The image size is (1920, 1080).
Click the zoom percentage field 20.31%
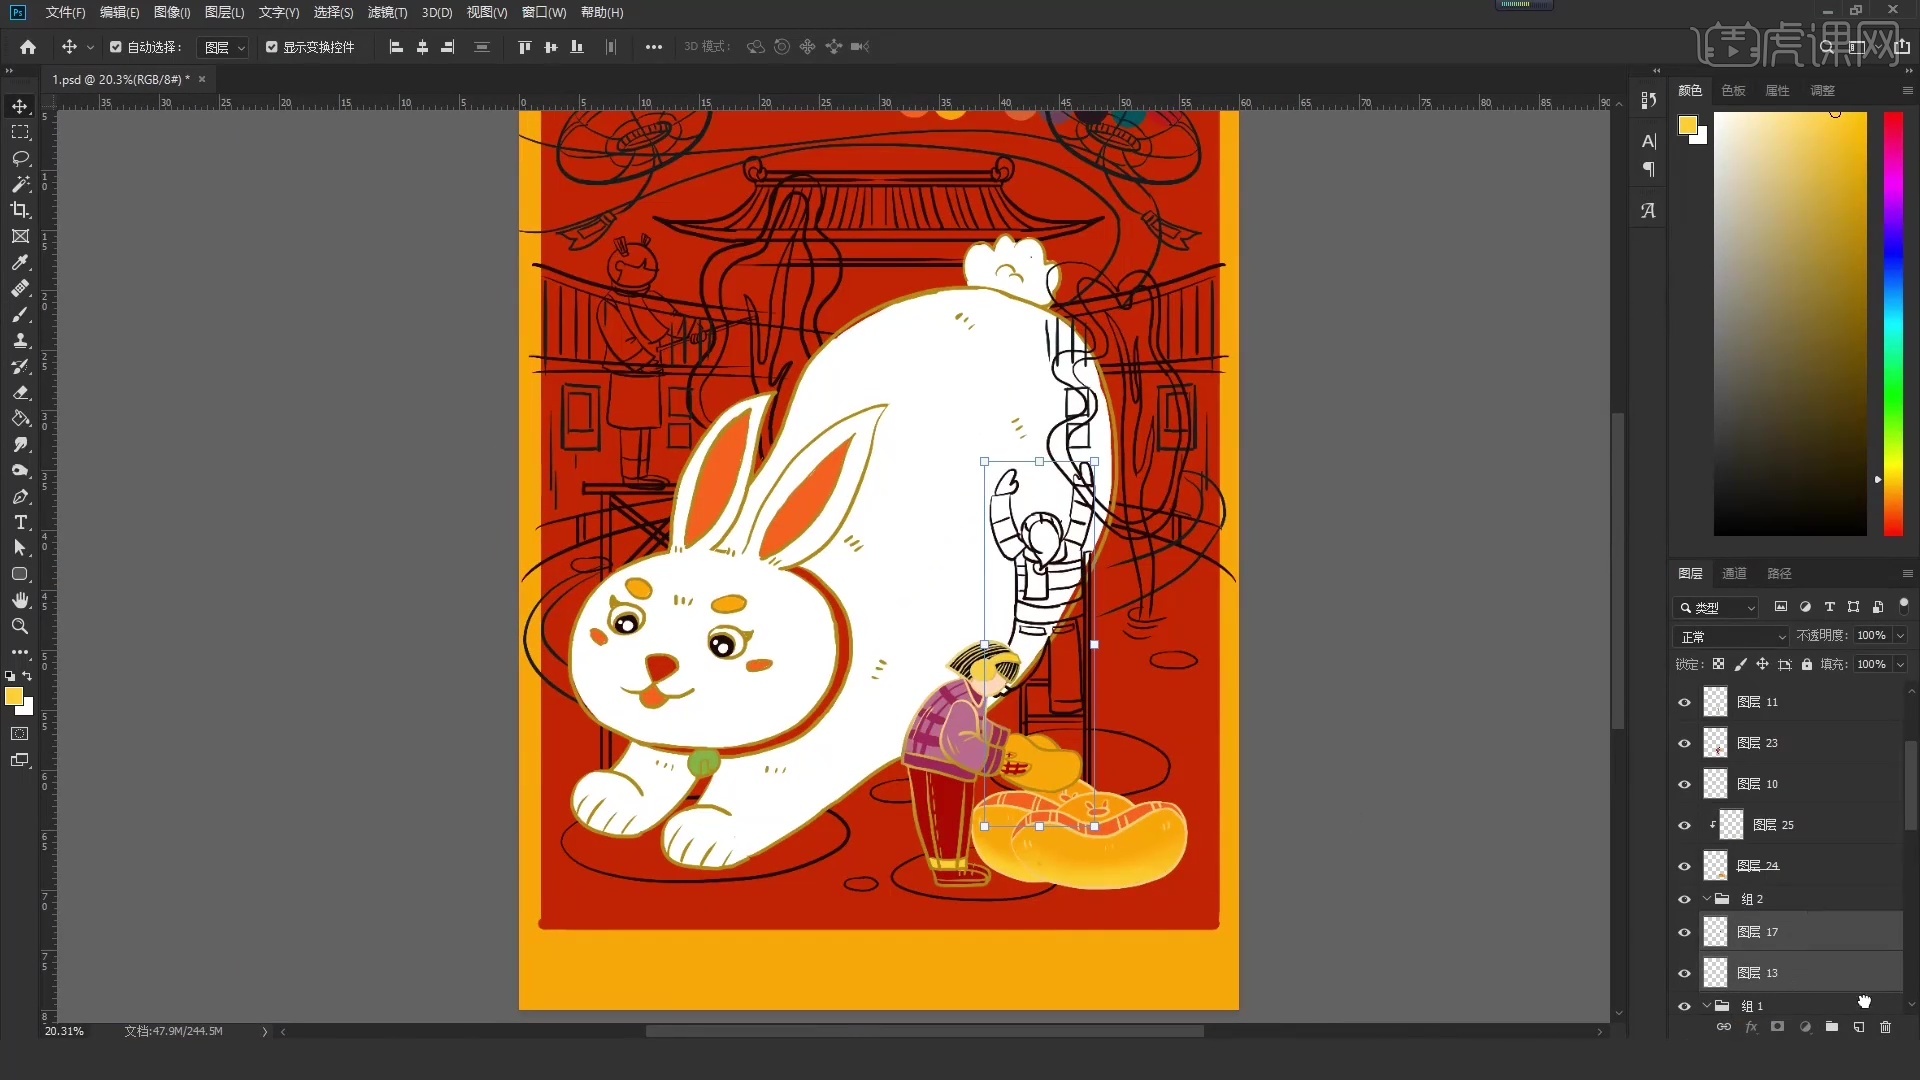(x=65, y=1031)
